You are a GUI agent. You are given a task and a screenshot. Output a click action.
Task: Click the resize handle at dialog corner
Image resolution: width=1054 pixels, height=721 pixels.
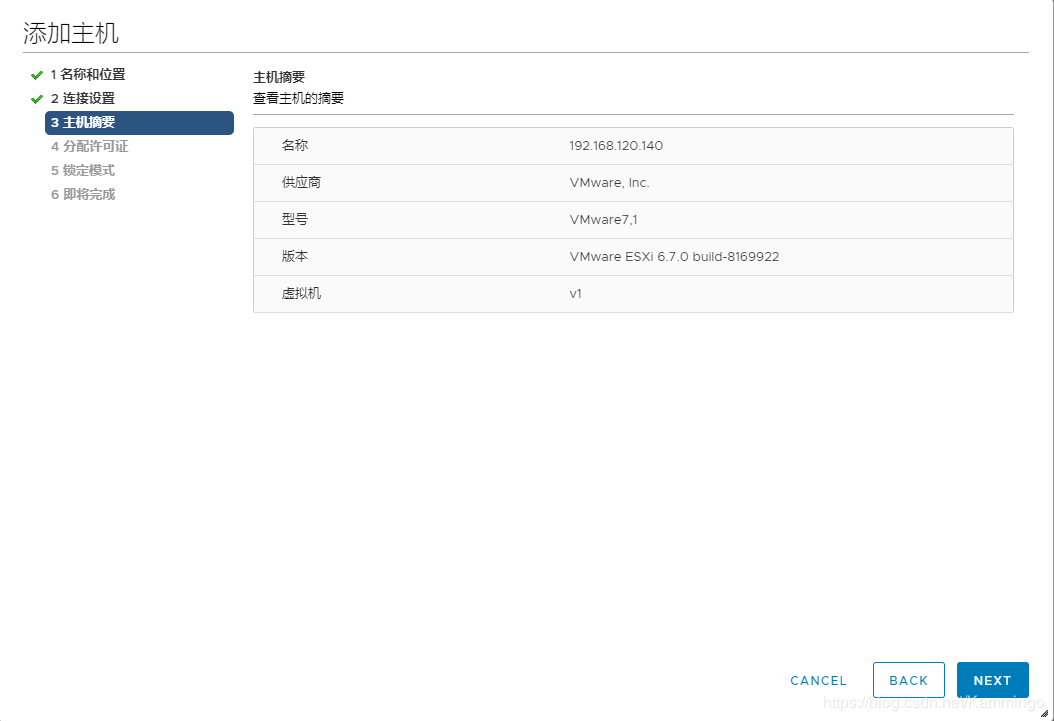[x=1044, y=712]
